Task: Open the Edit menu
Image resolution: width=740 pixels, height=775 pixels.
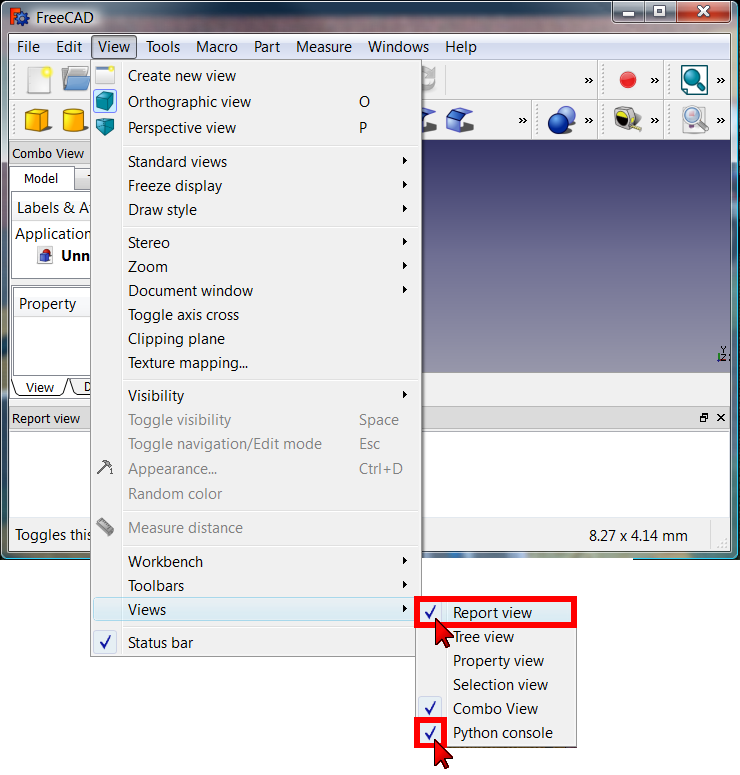Action: [x=69, y=47]
